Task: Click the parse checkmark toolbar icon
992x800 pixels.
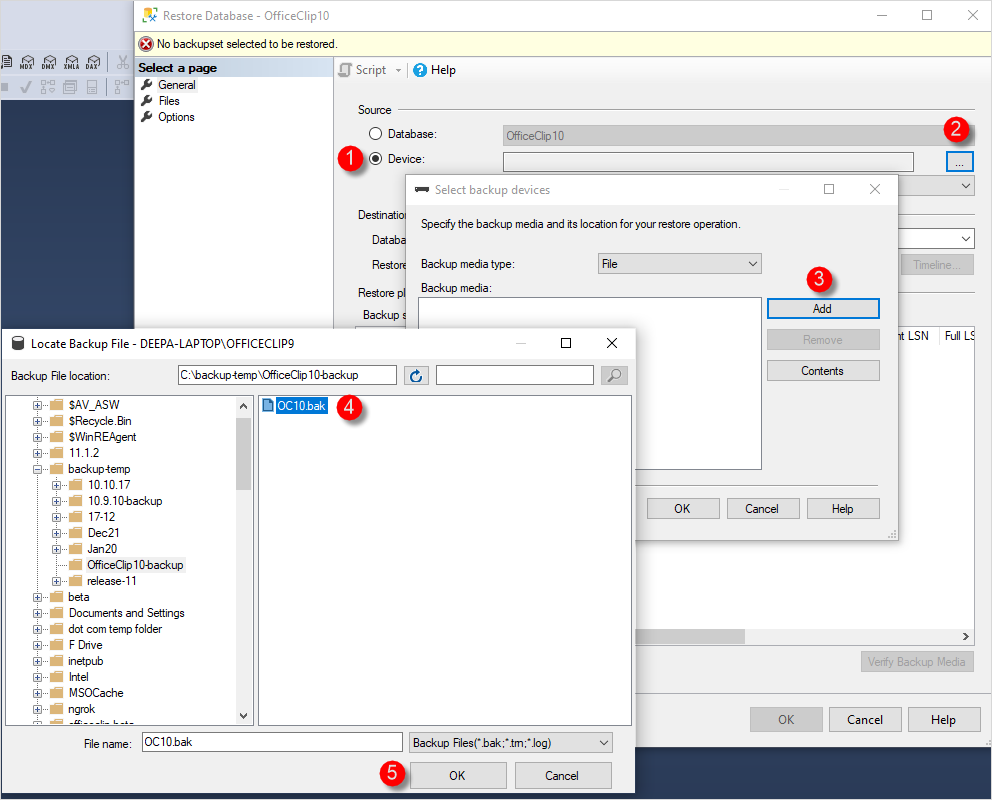Action: pyautogui.click(x=25, y=87)
